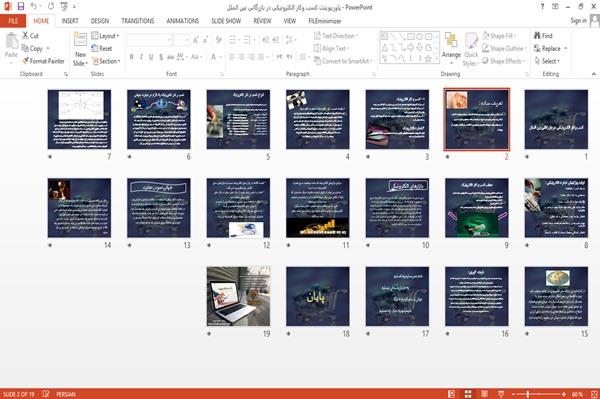Viewport: 600px width, 399px height.
Task: Click the Save icon in the quick access toolbar
Action: tap(21, 7)
